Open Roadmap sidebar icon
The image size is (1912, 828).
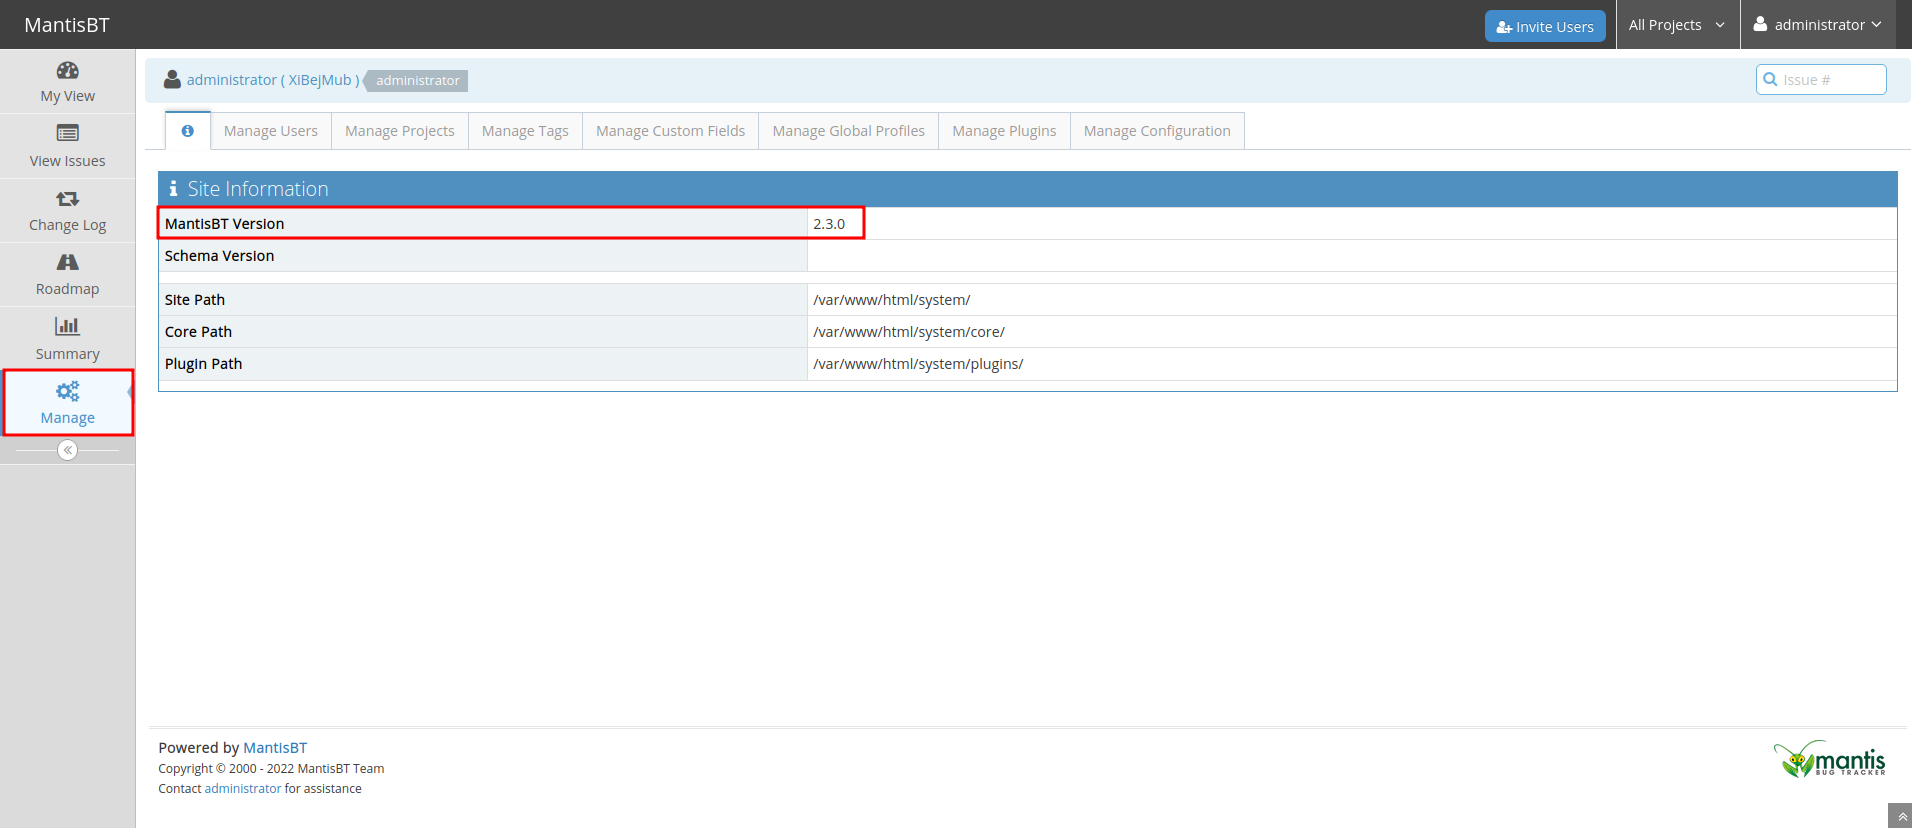tap(67, 262)
